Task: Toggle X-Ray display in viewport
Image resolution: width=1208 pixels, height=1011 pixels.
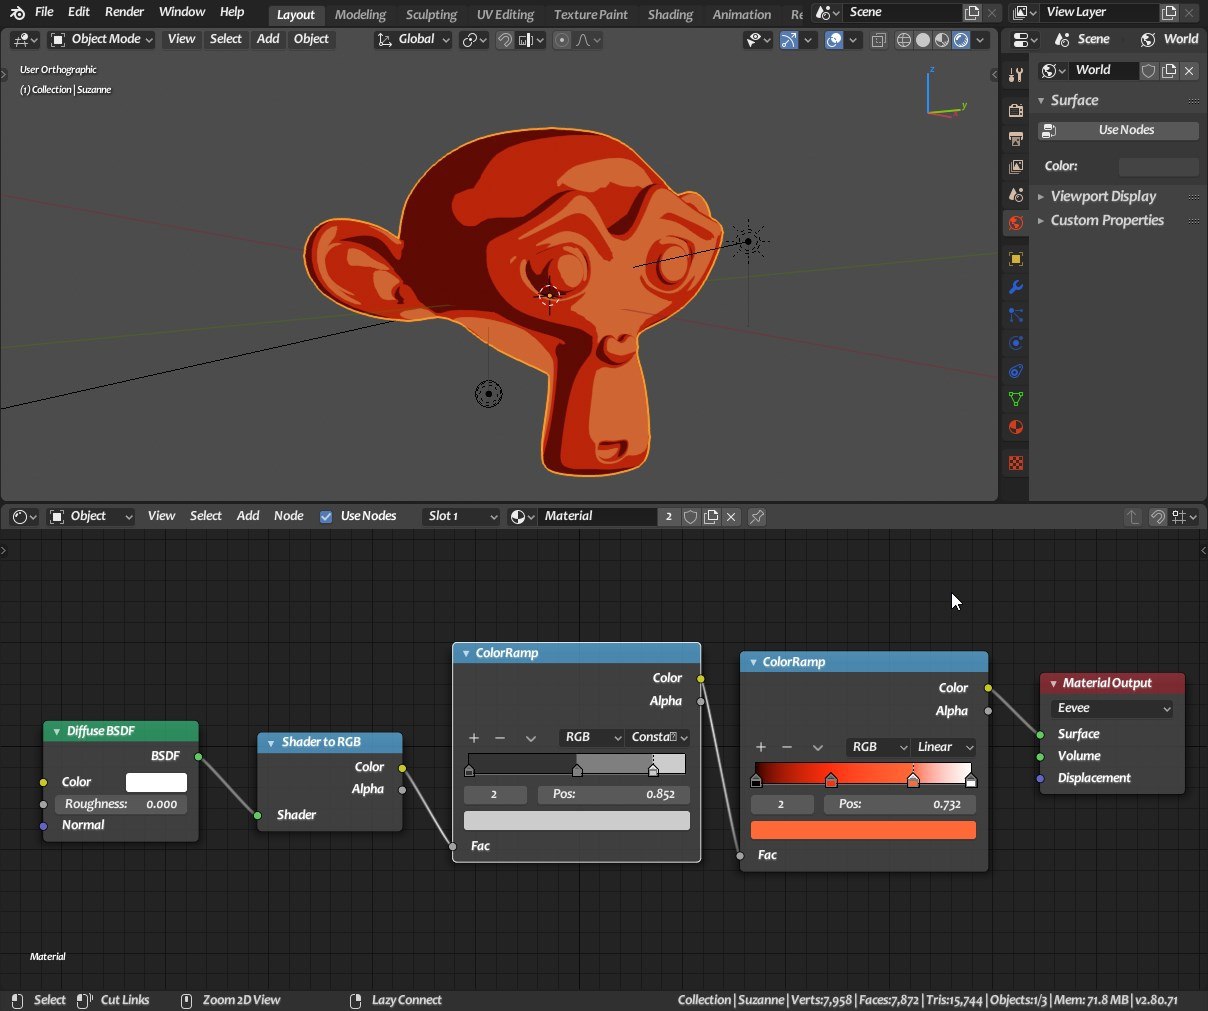Action: [x=878, y=40]
